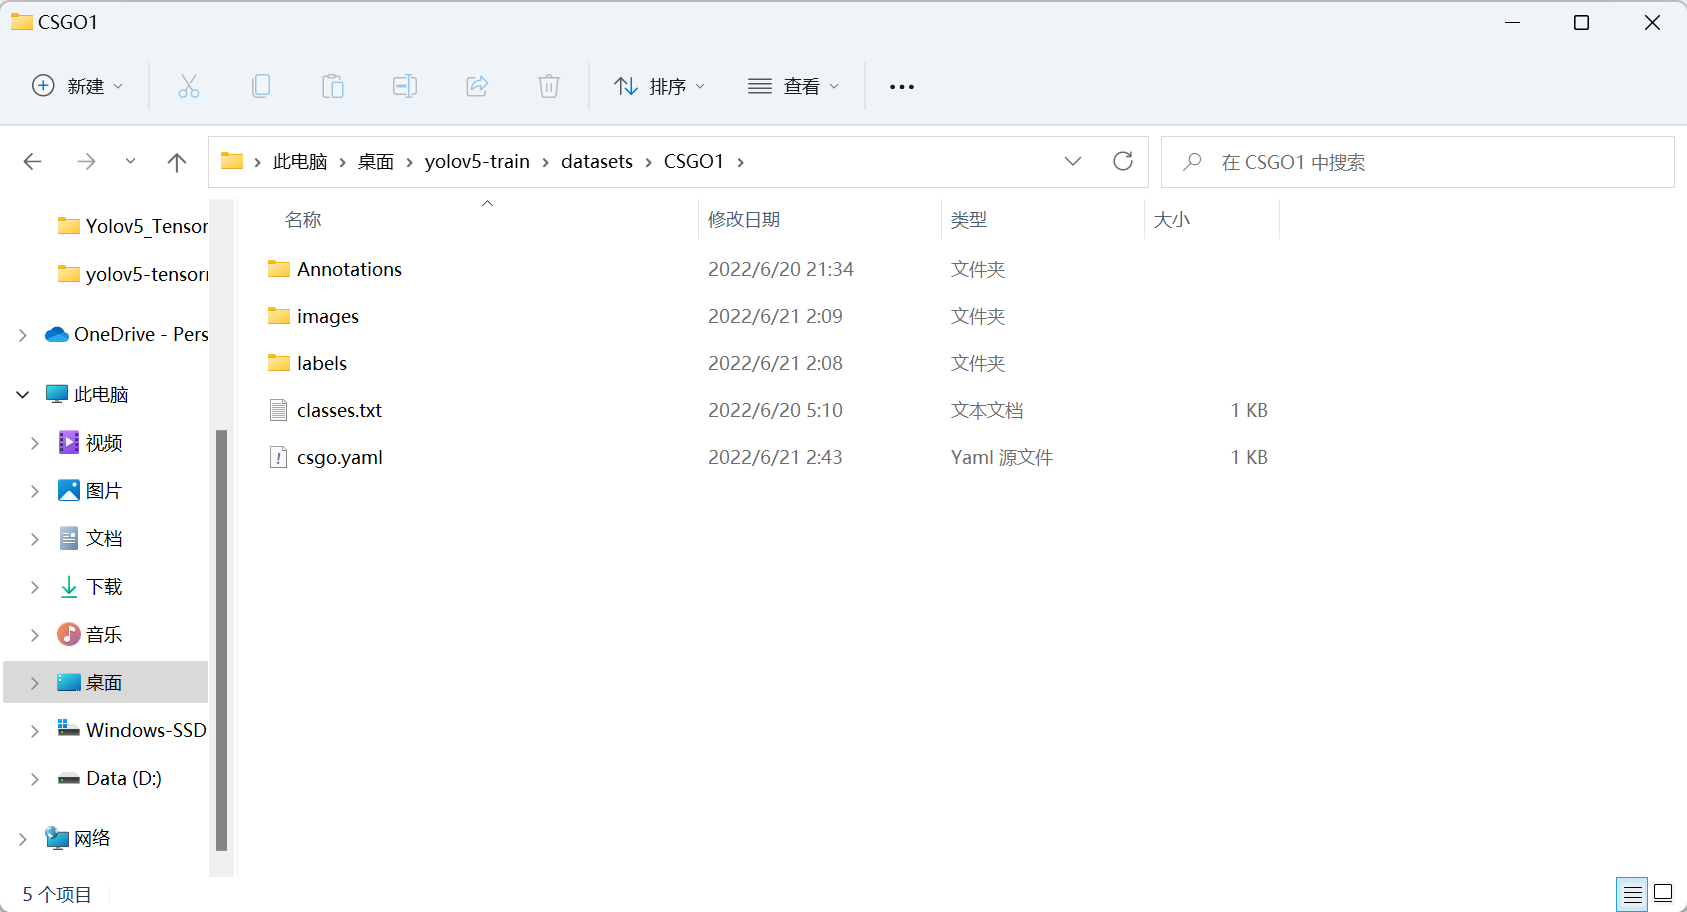Viewport: 1687px width, 912px height.
Task: Open the 新建 new item dropdown
Action: [78, 86]
